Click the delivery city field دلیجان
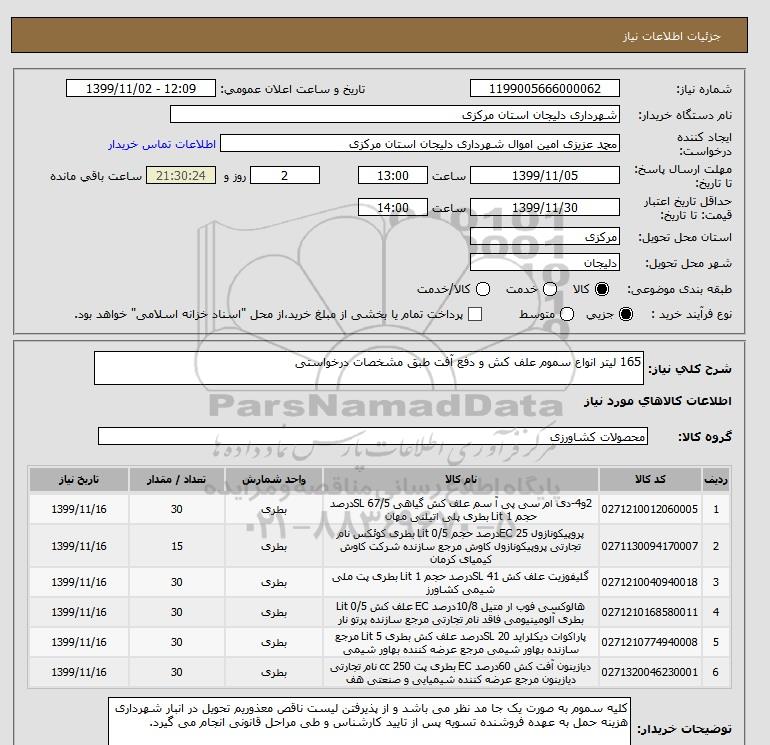 [545, 263]
